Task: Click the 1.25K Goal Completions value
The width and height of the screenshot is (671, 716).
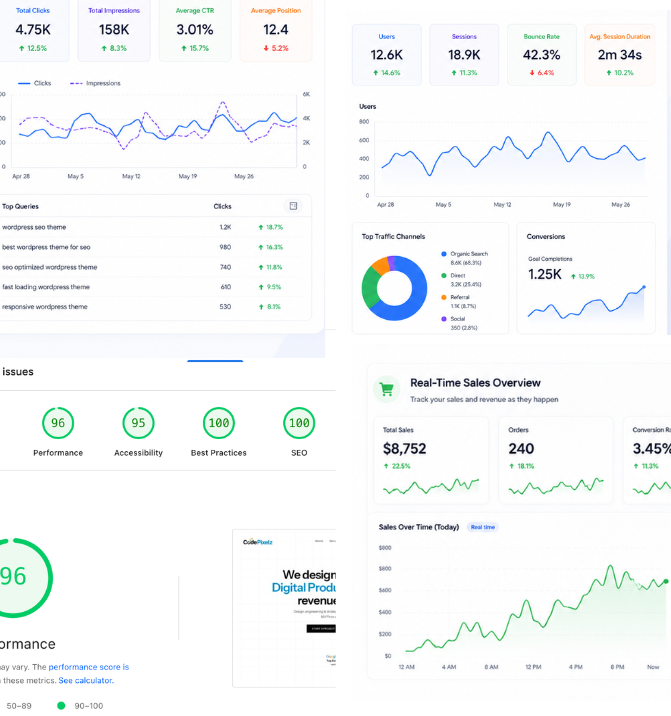Action: tap(544, 274)
